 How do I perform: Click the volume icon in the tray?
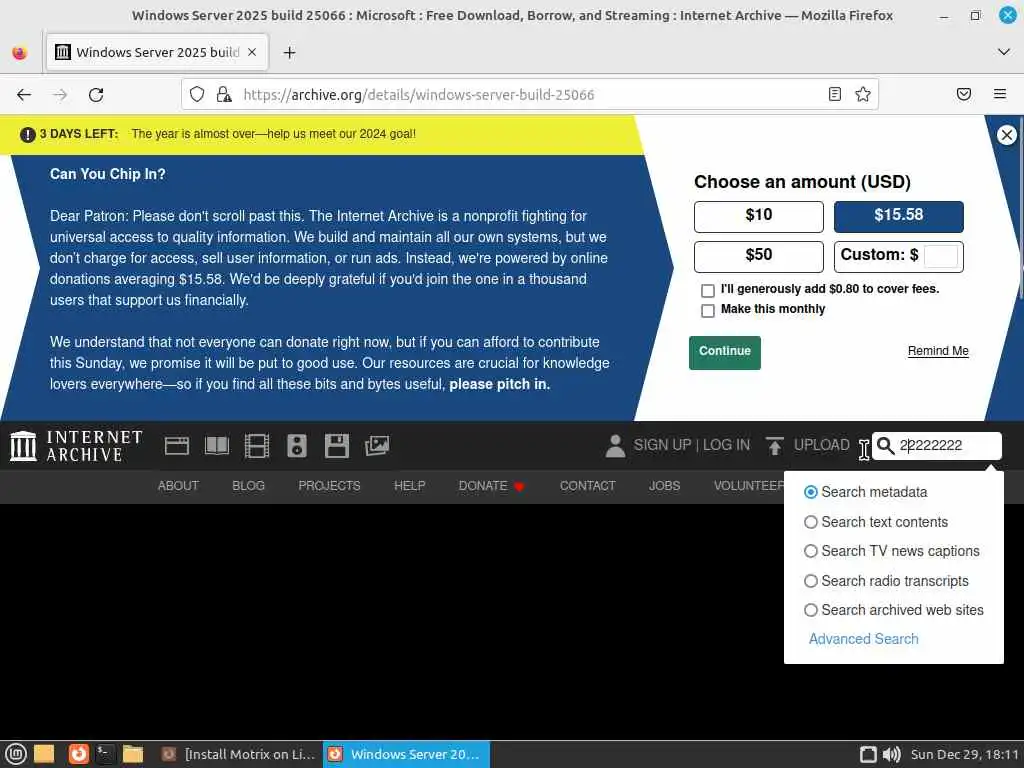coord(891,754)
